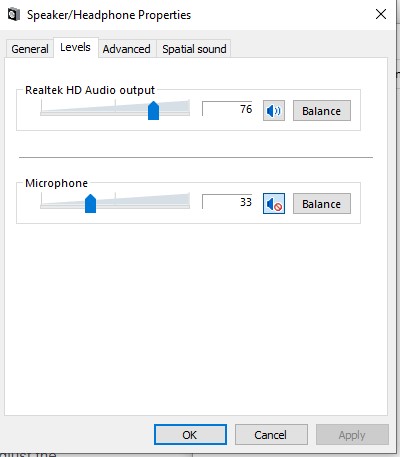Close the Speaker/Headphone Properties dialog

(381, 14)
